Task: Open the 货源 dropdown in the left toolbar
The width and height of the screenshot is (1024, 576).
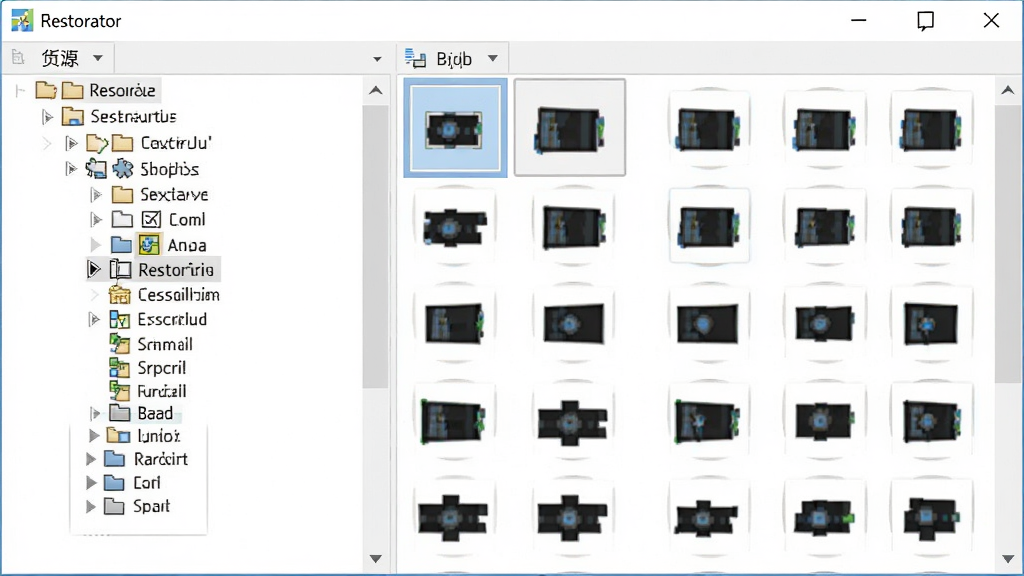Action: (98, 58)
